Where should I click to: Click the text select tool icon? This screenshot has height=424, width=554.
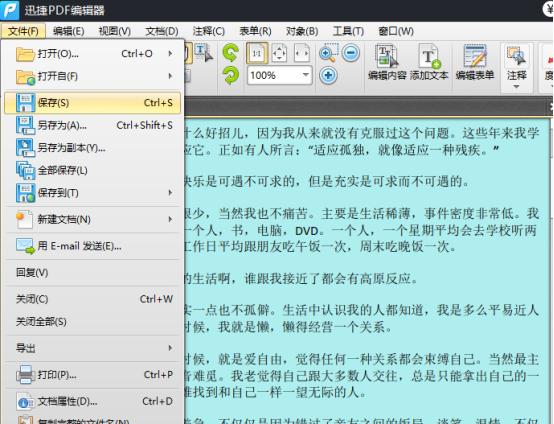pyautogui.click(x=204, y=53)
